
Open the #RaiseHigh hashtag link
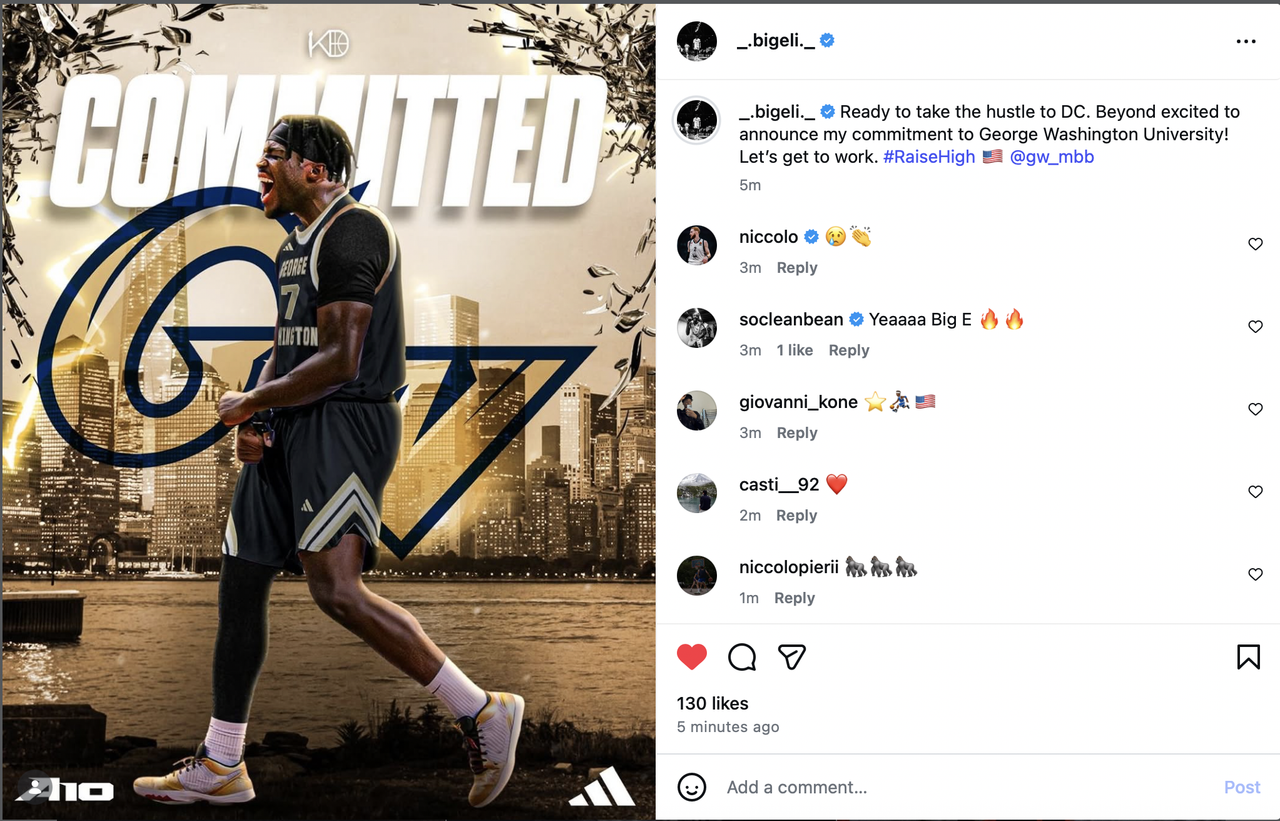(x=929, y=157)
